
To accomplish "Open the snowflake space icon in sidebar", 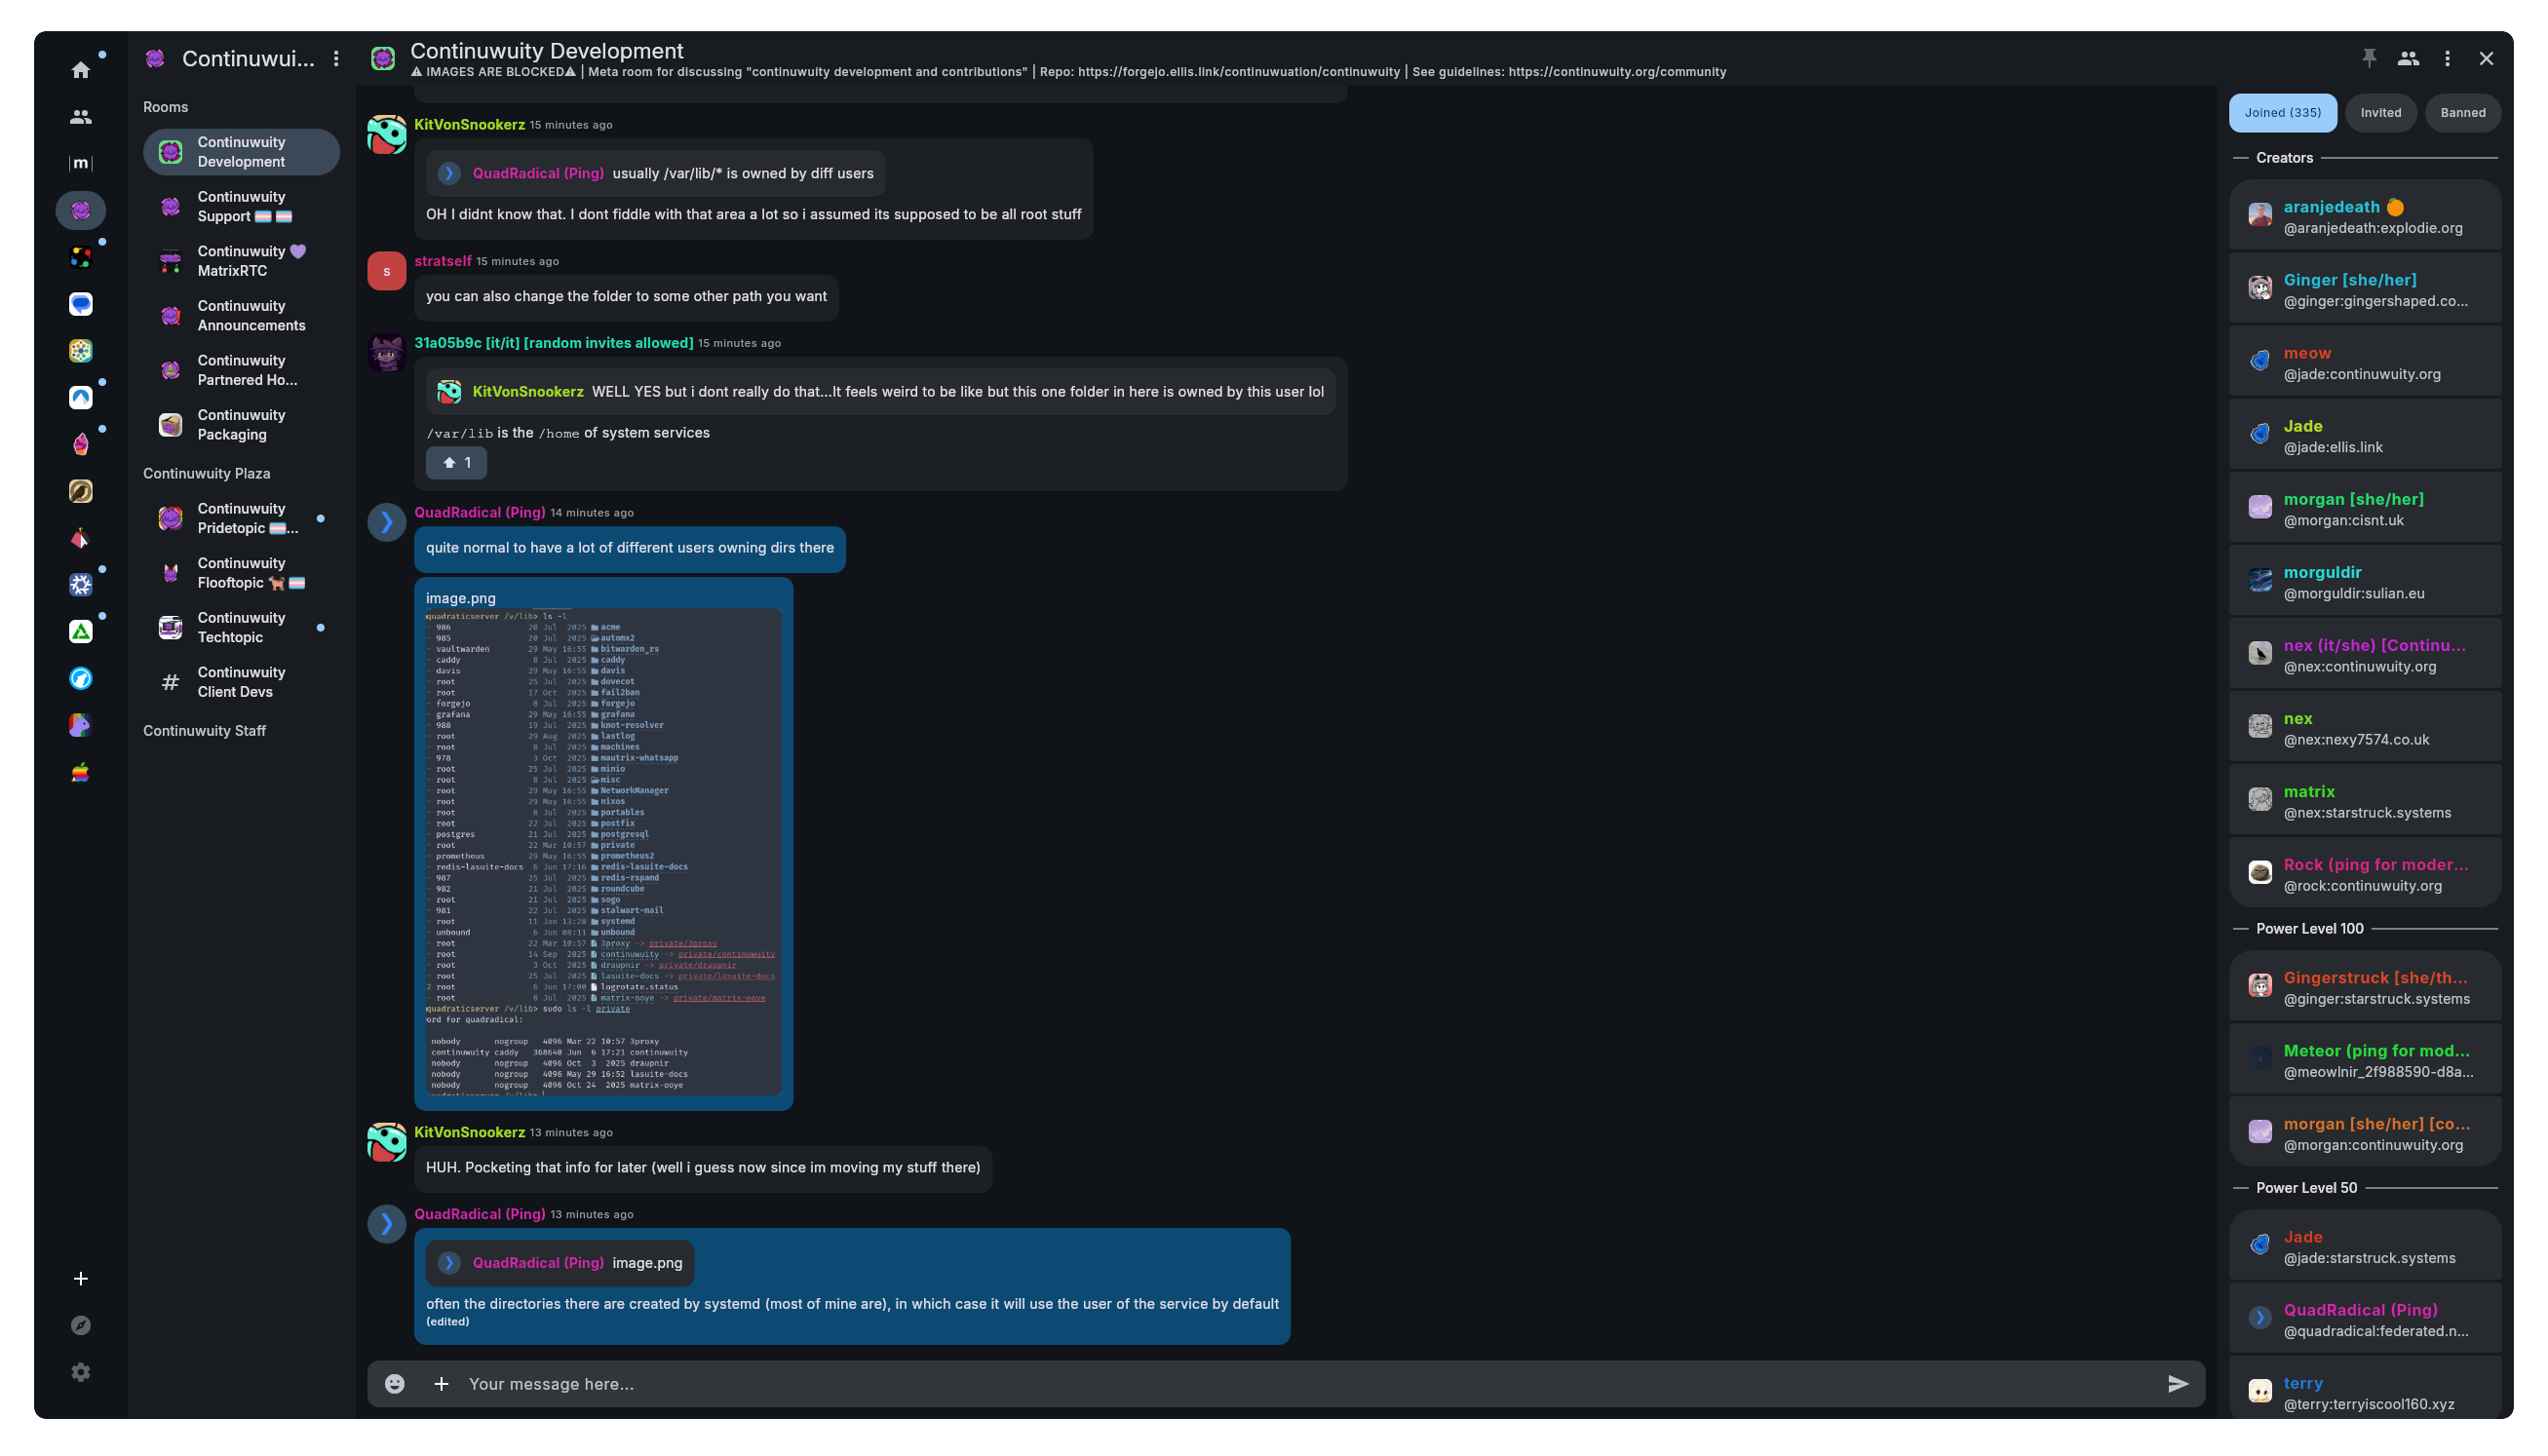I will click(81, 585).
